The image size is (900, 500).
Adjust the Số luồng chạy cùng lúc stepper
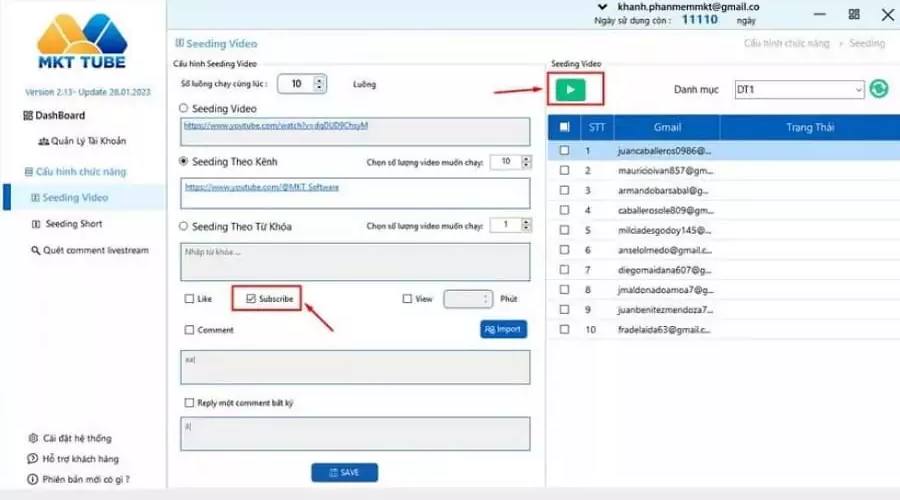pos(319,84)
